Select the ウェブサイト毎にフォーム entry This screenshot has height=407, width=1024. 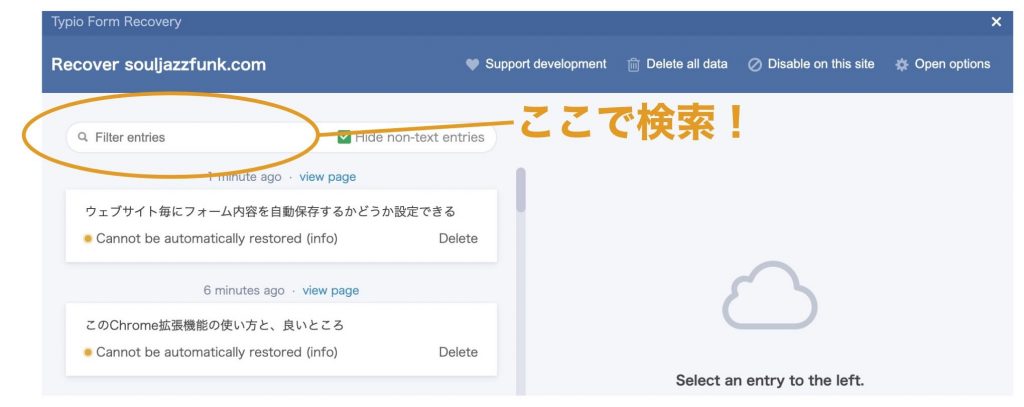[x=270, y=212]
